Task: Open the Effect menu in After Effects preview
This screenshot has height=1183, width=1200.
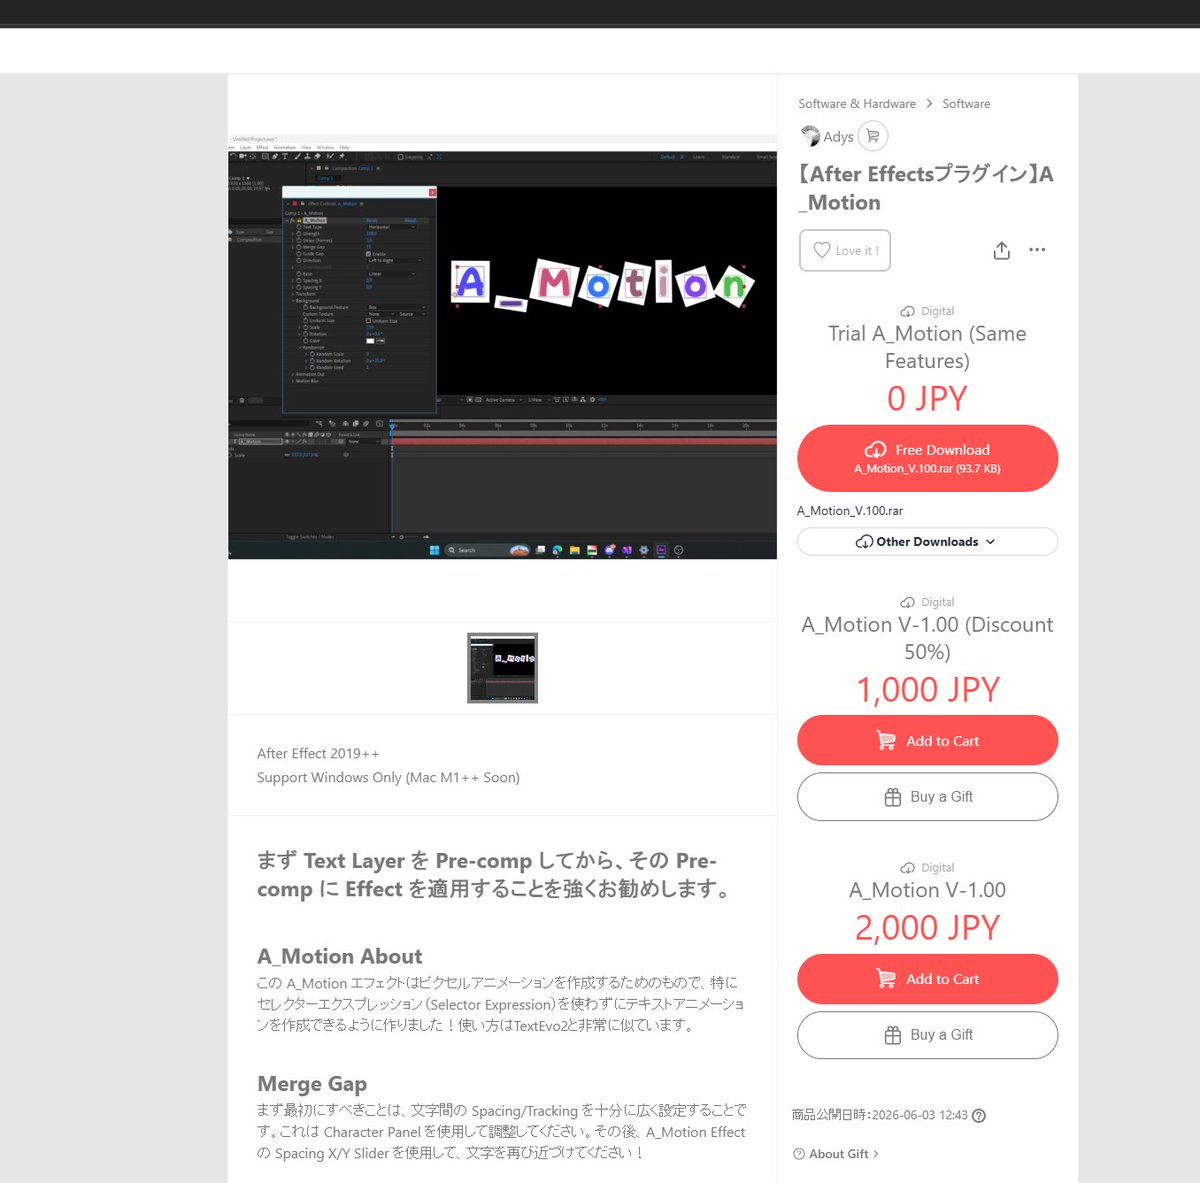Action: (262, 147)
